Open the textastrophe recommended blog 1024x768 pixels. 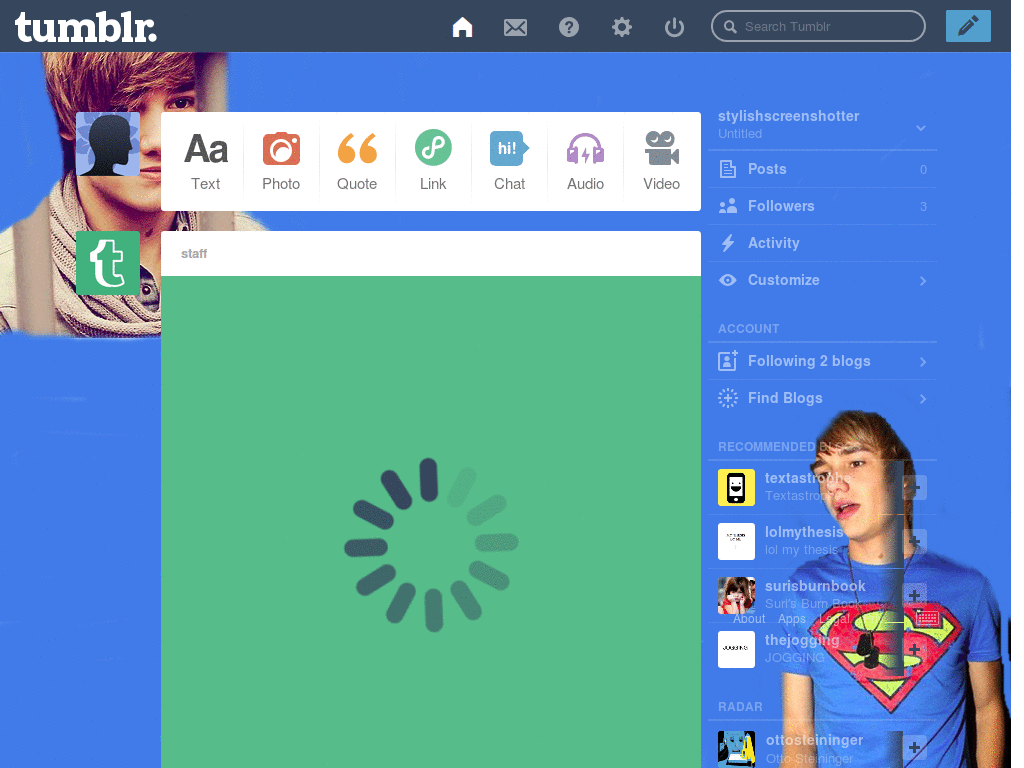pyautogui.click(x=808, y=478)
